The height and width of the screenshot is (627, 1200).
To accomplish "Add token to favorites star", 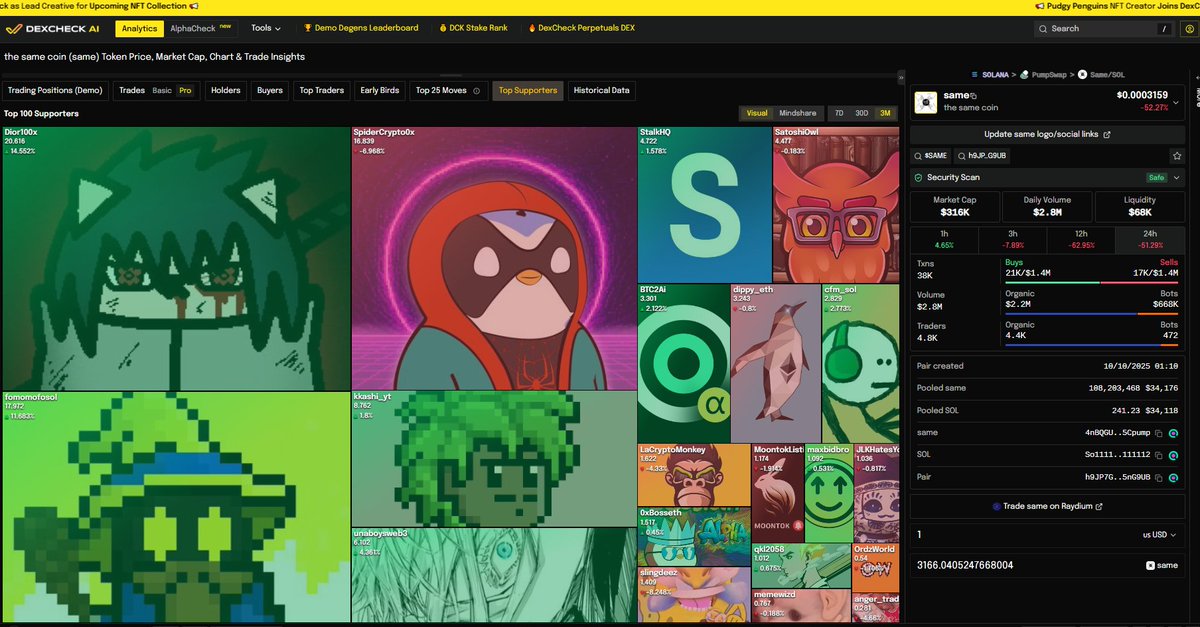I will coord(1177,156).
